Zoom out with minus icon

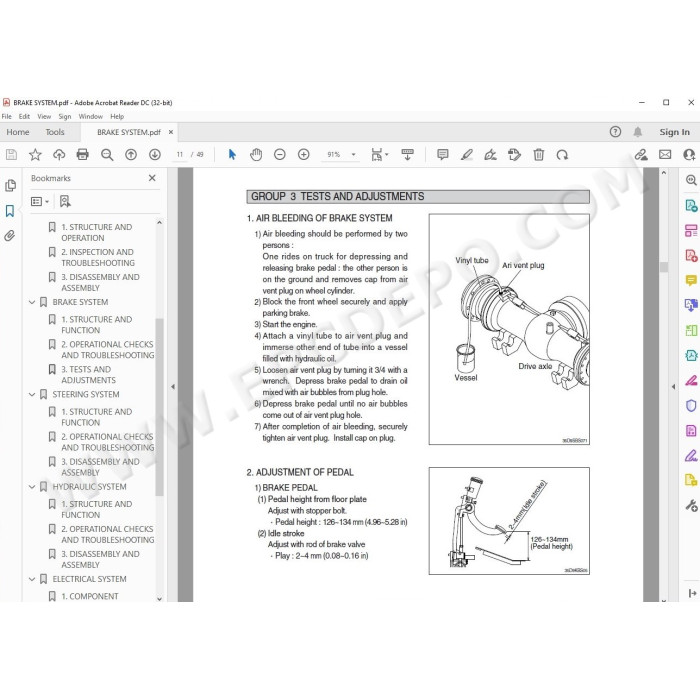click(x=279, y=155)
